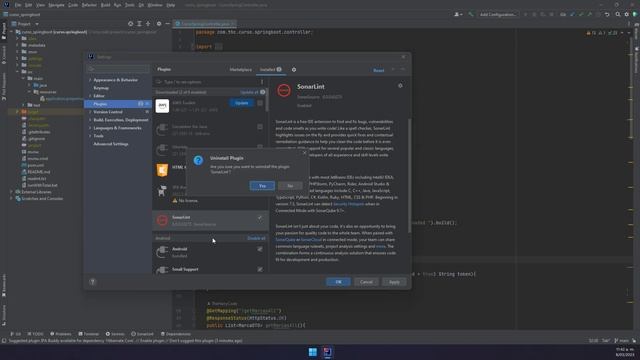Open Project panel gear options
Image resolution: width=640 pixels, height=360 pixels.
(x=159, y=24)
